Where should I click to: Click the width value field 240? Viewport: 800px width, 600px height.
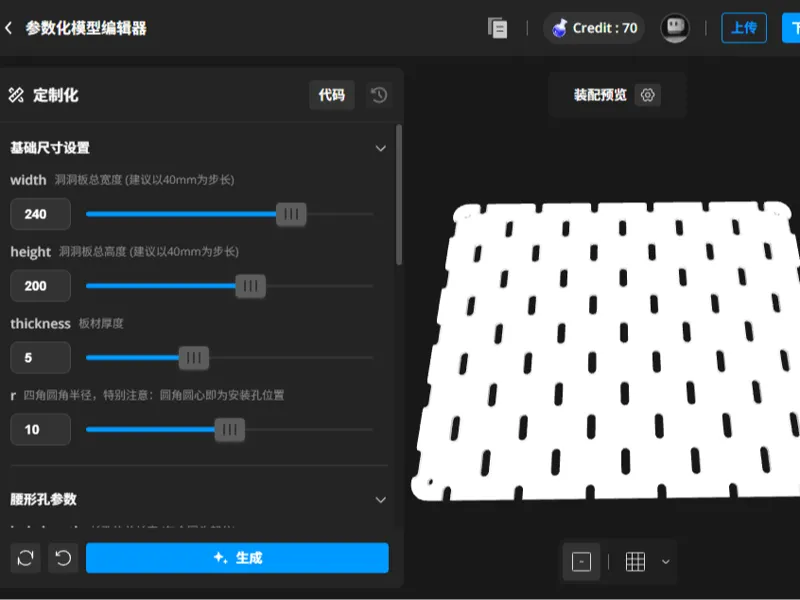pyautogui.click(x=40, y=214)
